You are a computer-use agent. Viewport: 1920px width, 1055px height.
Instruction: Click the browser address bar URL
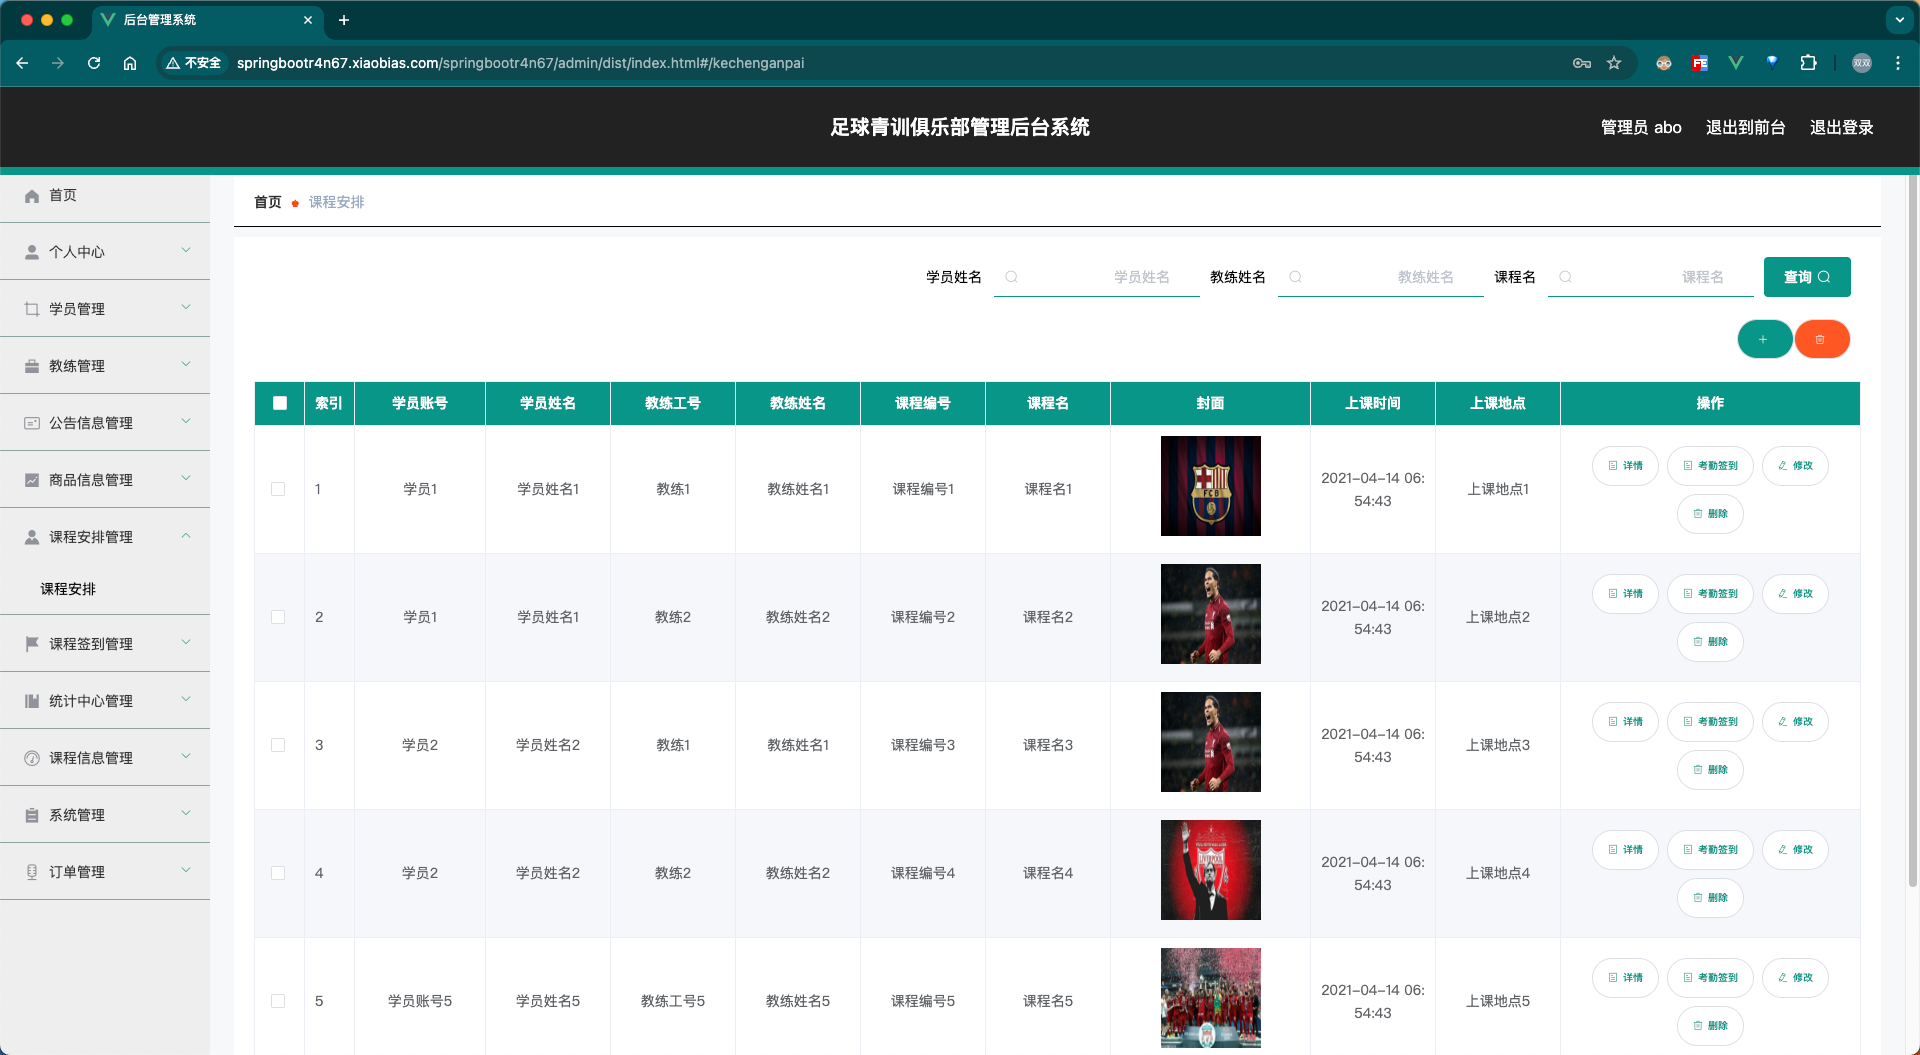click(x=520, y=63)
